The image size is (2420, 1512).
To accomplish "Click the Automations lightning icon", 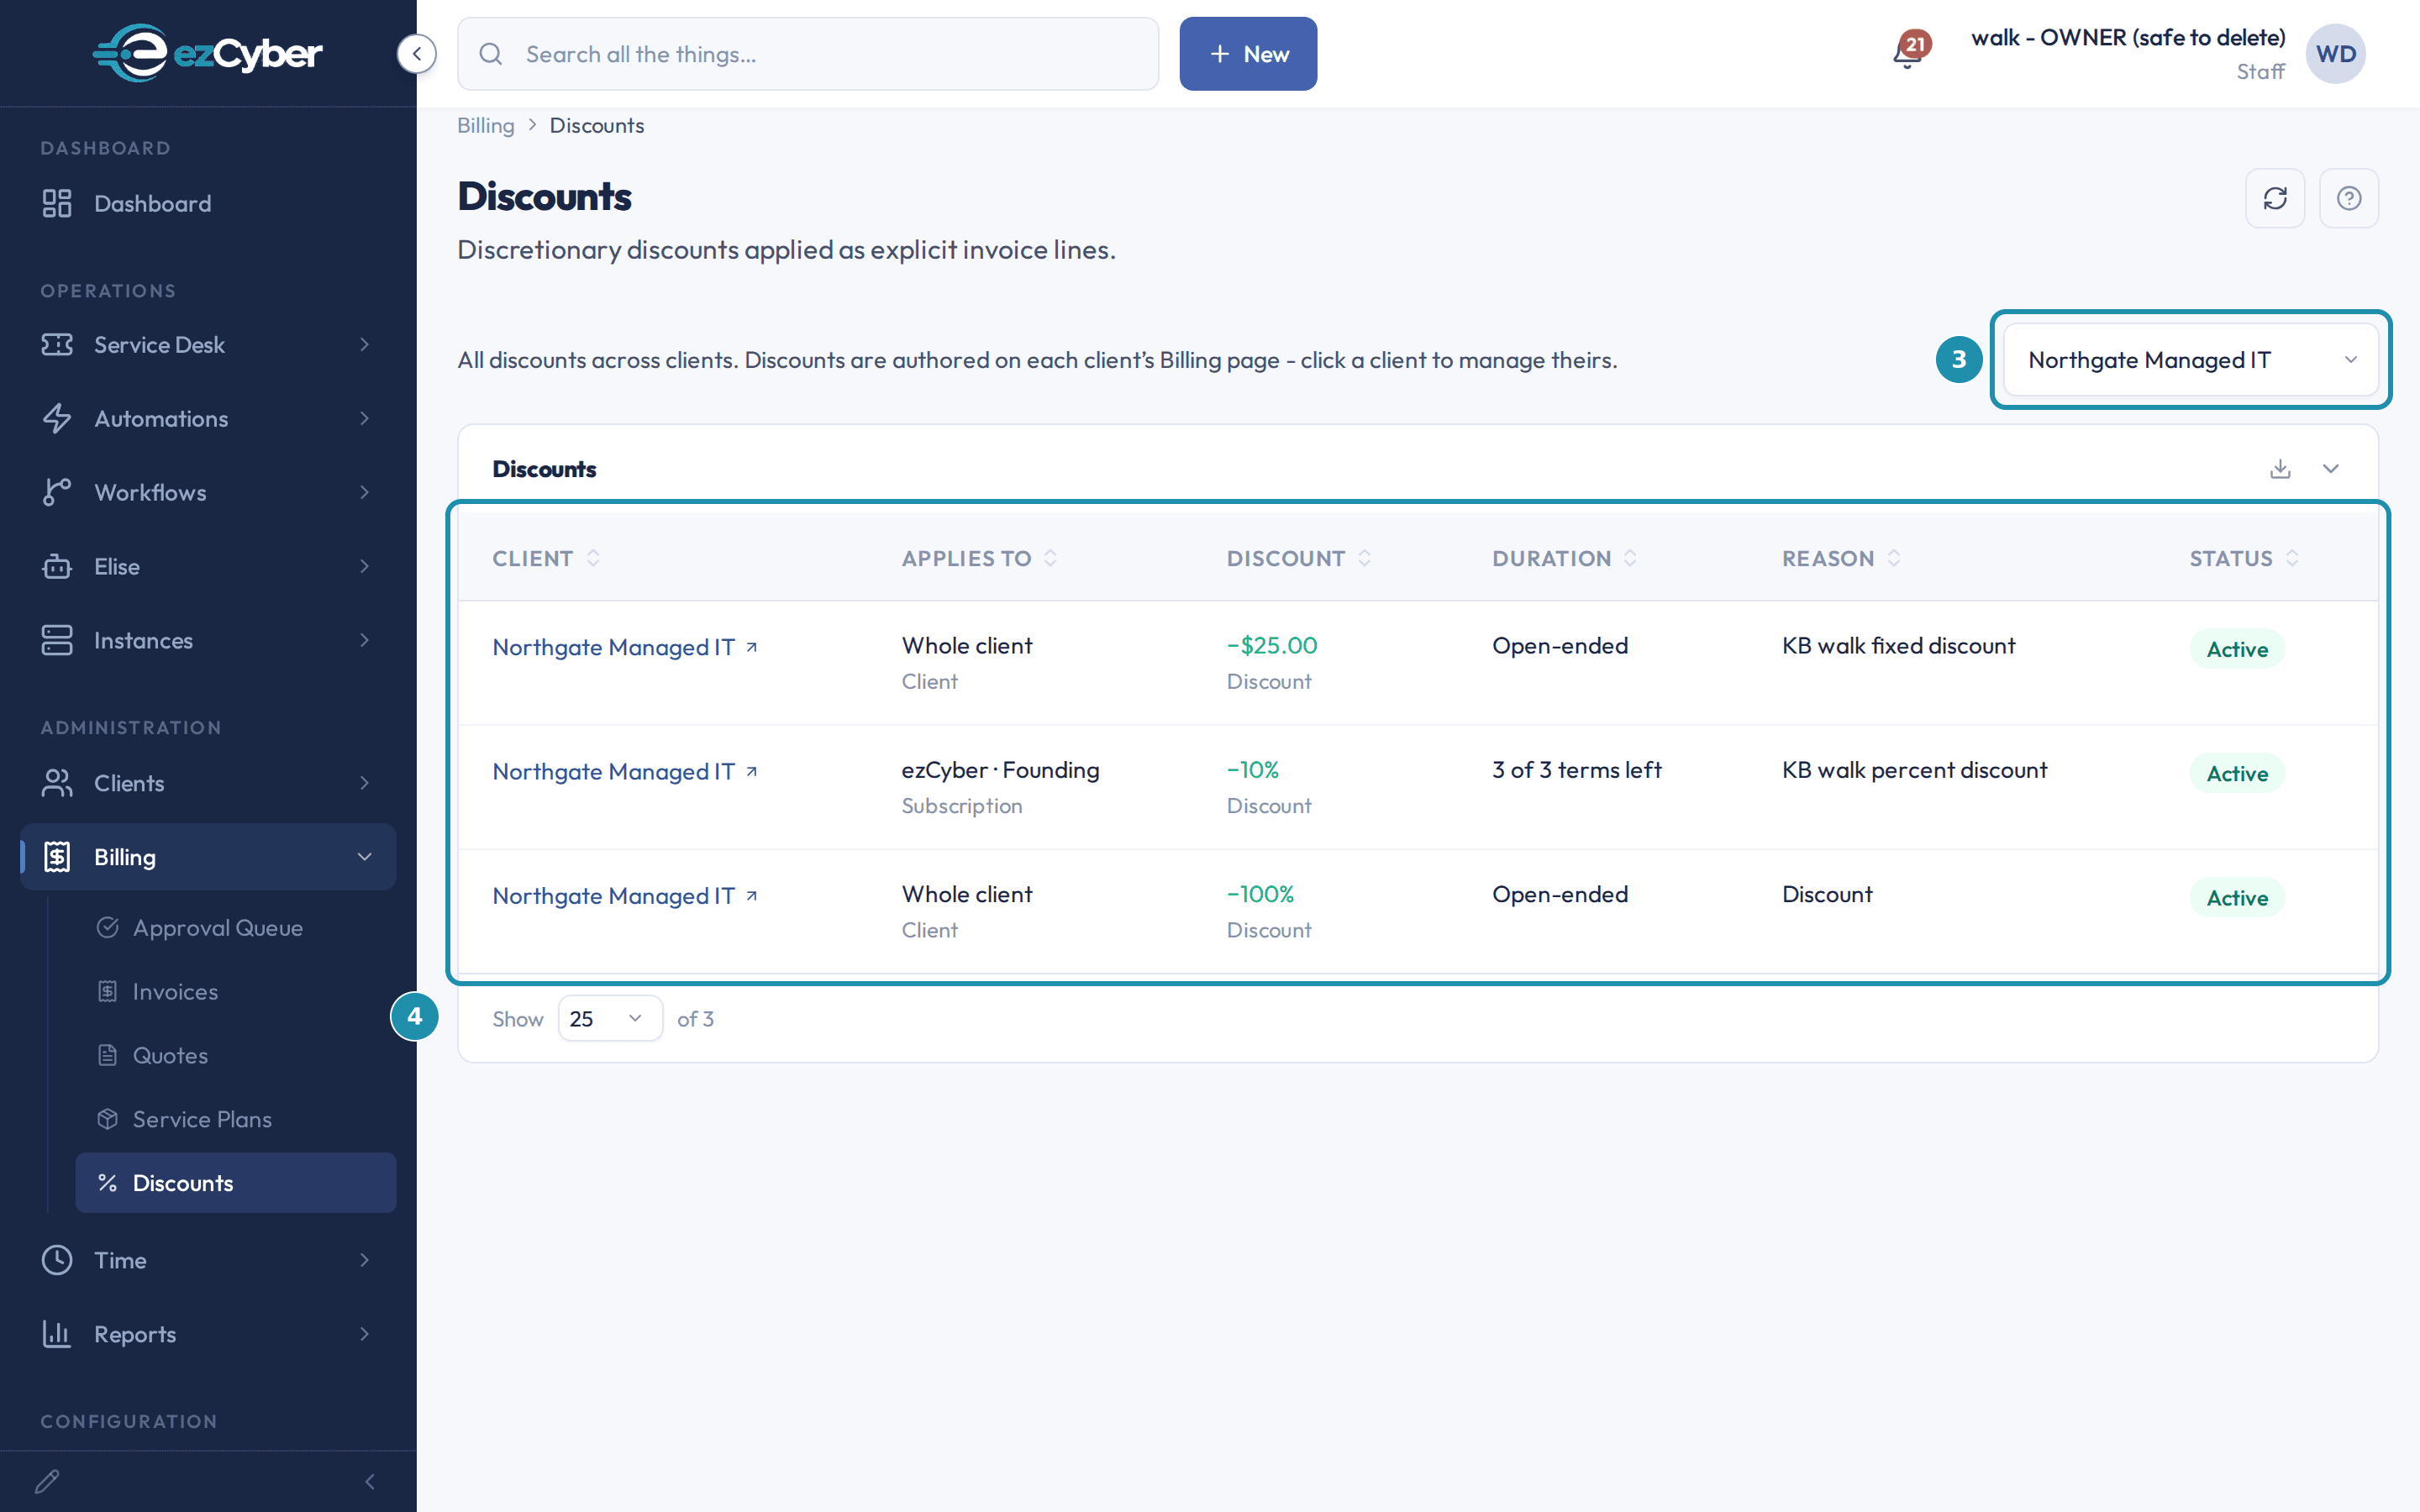I will tap(57, 418).
